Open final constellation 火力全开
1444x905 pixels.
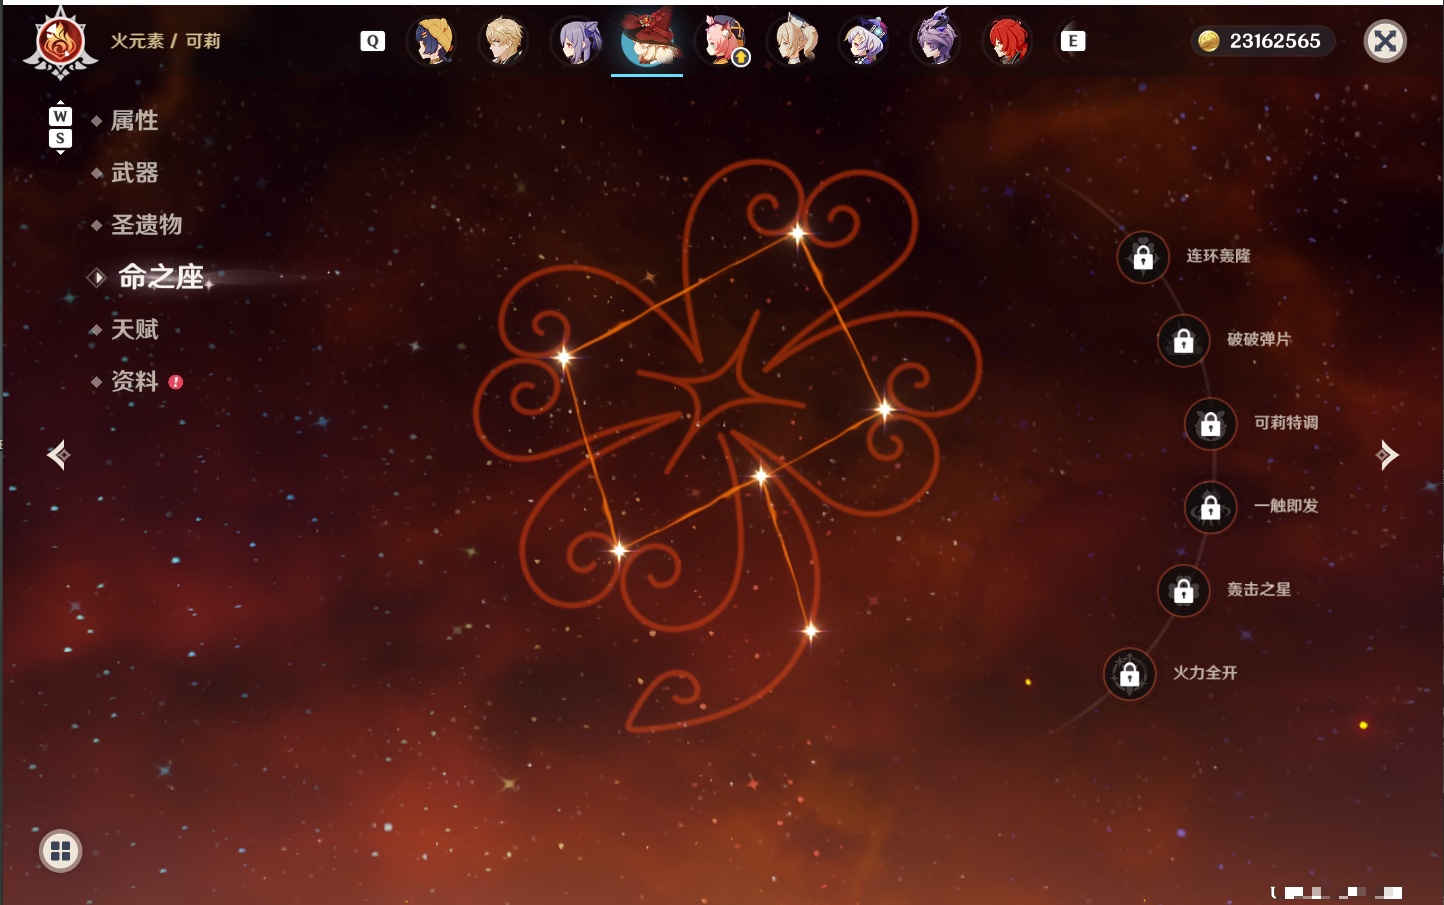coord(1129,674)
